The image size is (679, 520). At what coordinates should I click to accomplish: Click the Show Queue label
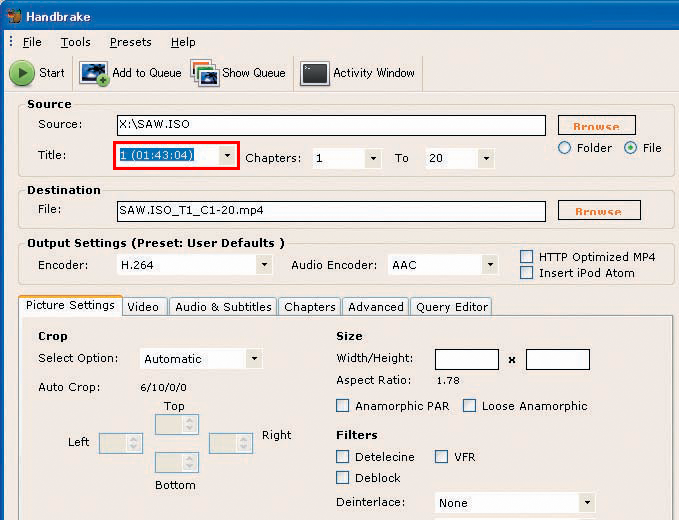click(x=254, y=73)
